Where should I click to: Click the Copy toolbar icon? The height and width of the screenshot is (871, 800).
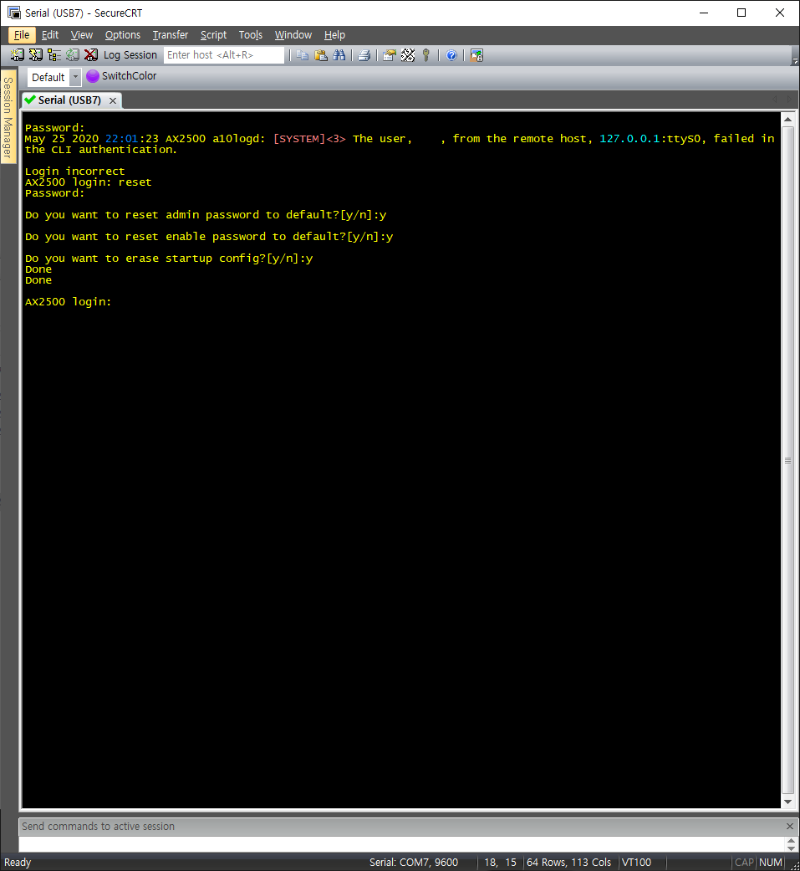(302, 55)
